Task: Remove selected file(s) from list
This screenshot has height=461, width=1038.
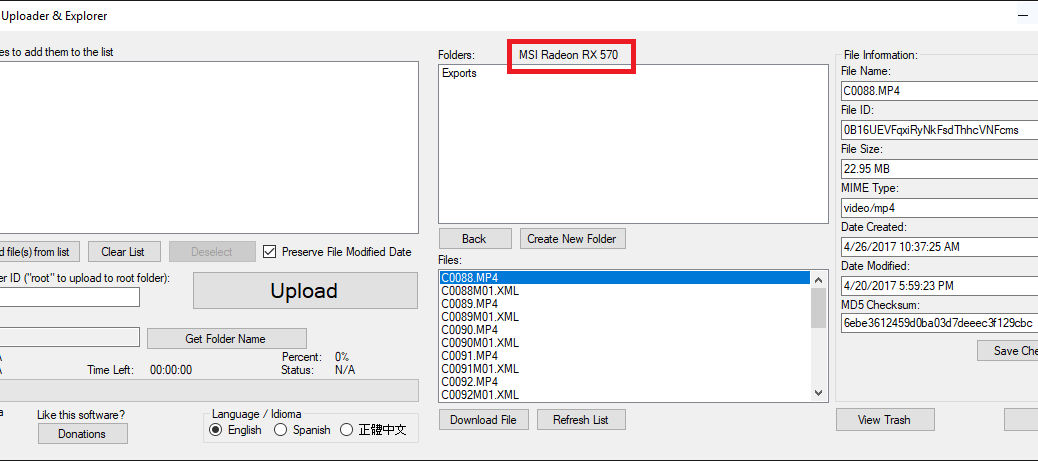Action: [x=40, y=252]
